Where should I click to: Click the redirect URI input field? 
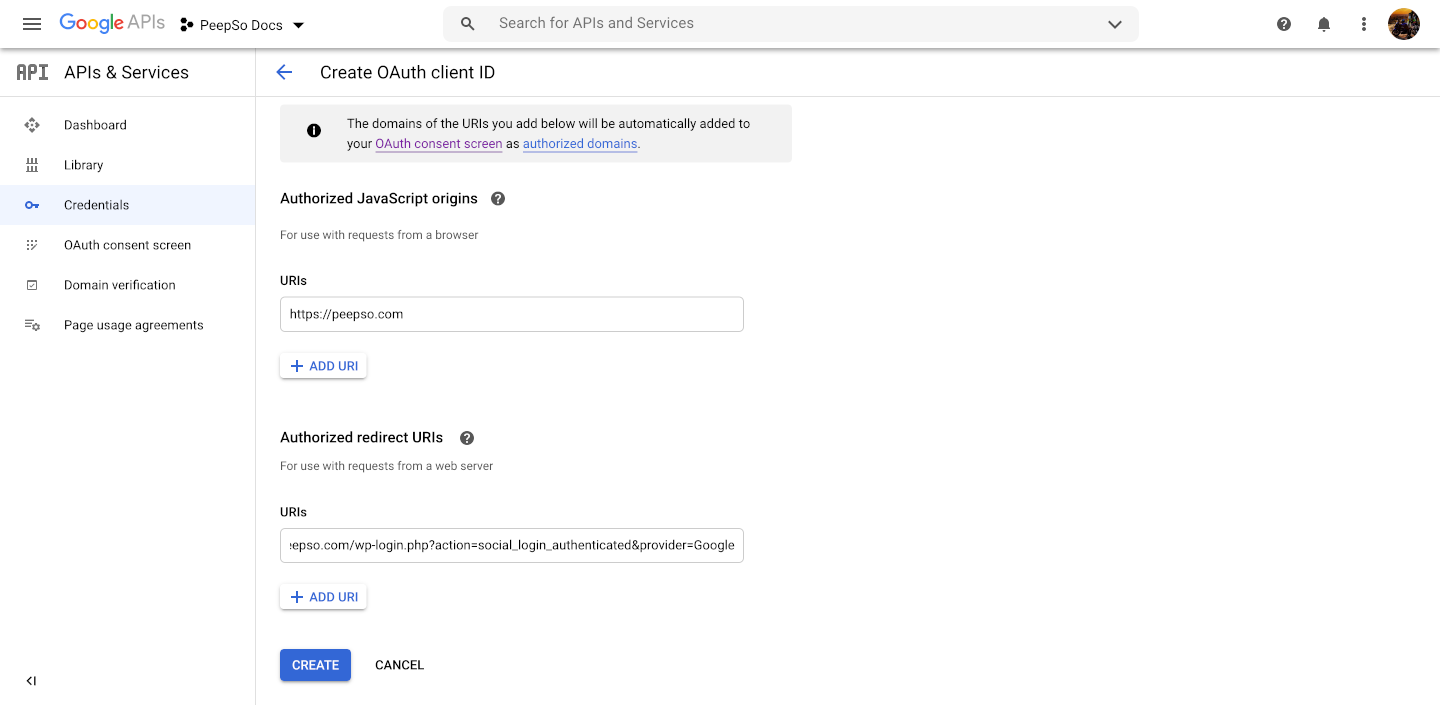512,545
